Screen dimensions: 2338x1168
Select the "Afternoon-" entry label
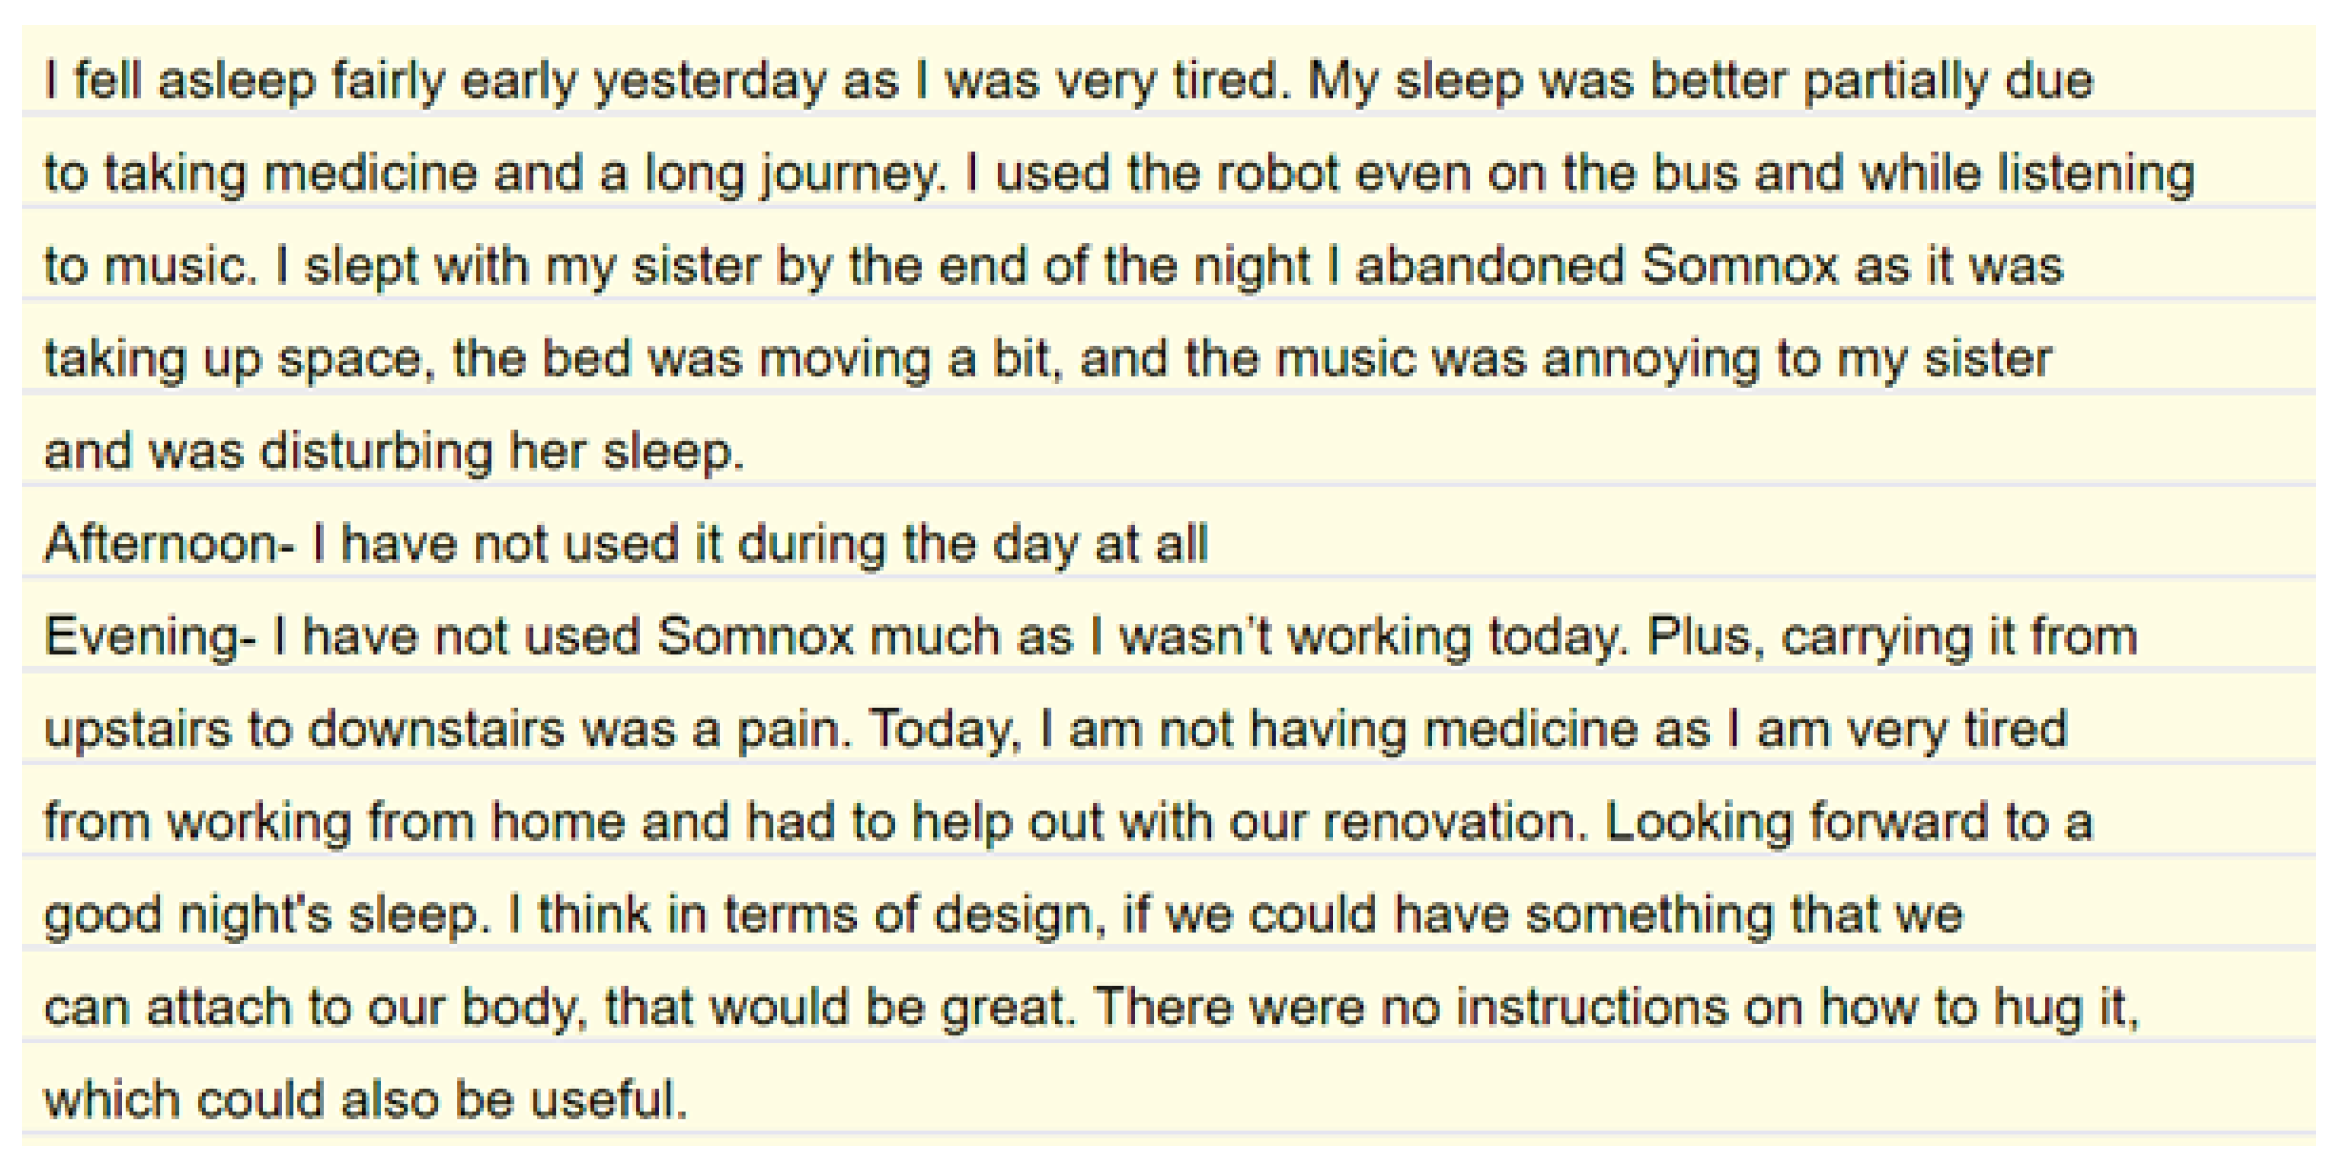tap(170, 544)
